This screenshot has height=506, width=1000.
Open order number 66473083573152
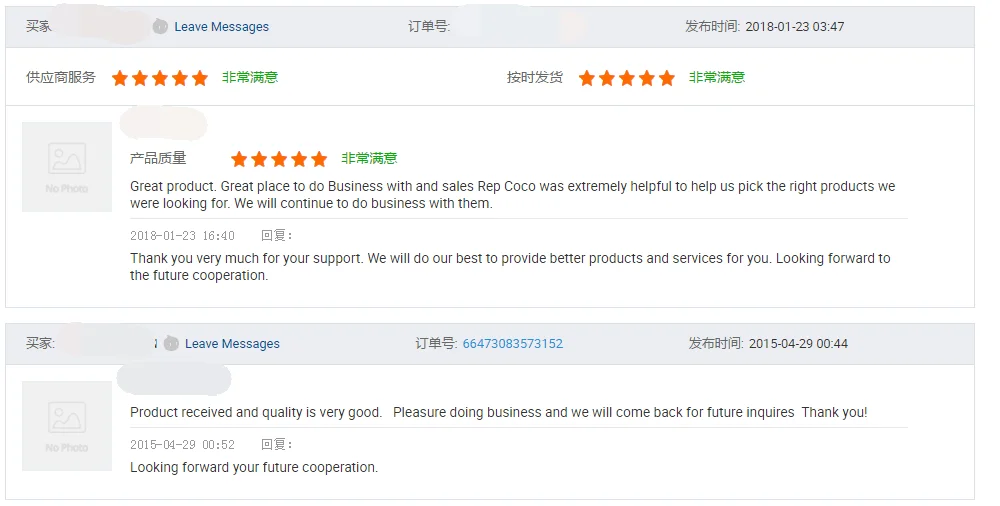[x=512, y=344]
